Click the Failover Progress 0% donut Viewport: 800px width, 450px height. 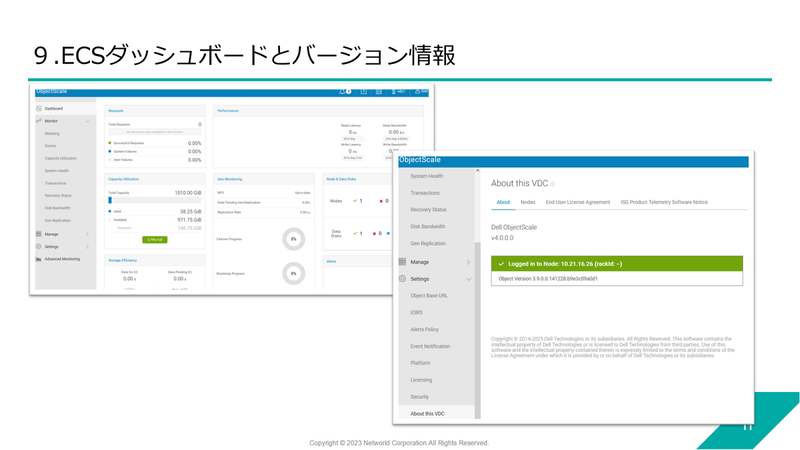pos(293,239)
